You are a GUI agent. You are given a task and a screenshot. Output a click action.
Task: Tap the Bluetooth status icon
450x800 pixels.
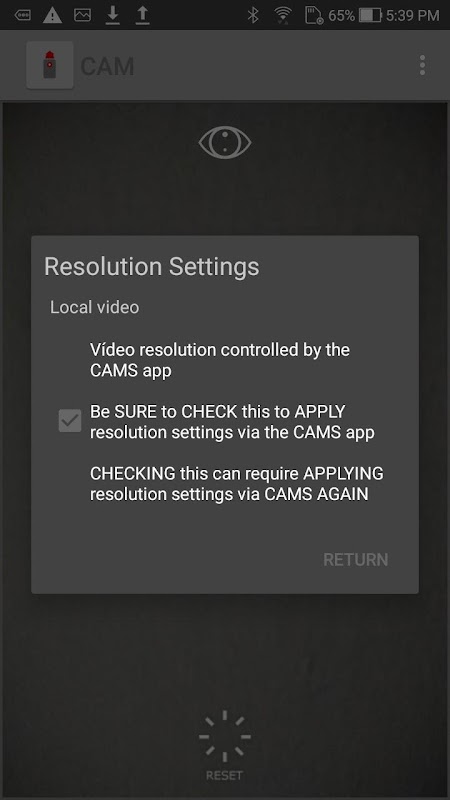click(x=253, y=15)
